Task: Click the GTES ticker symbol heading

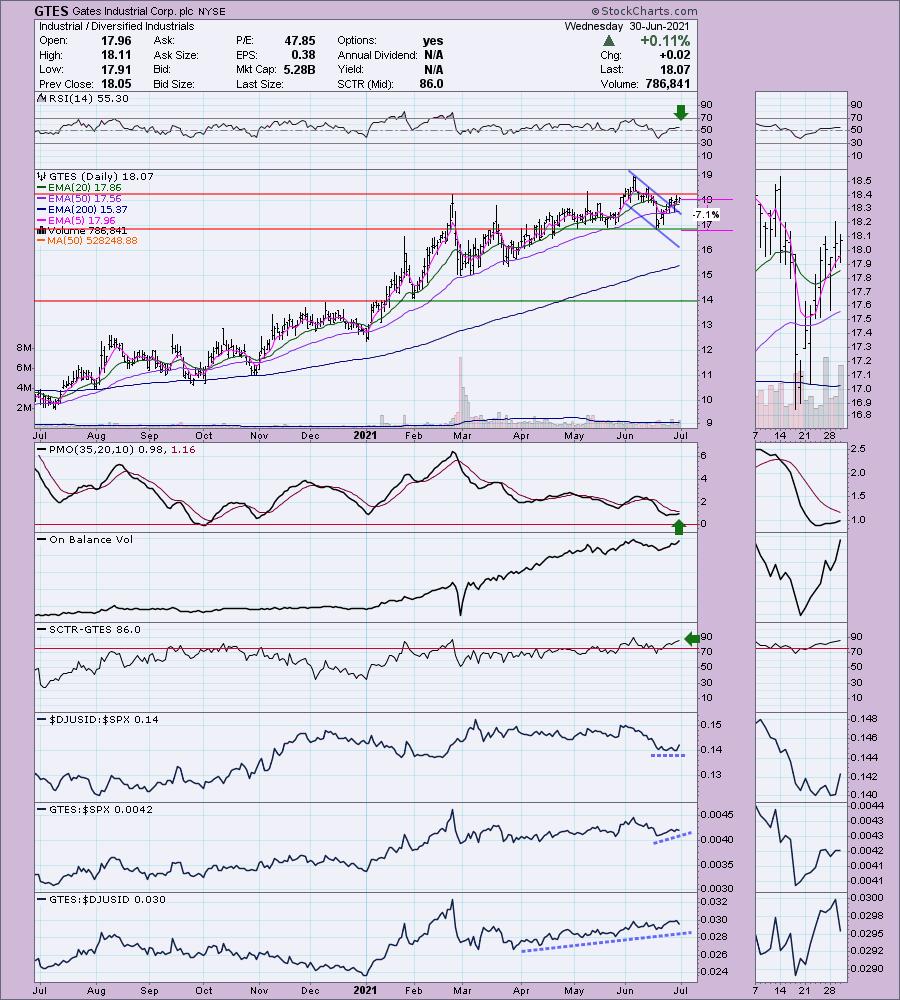Action: 51,10
